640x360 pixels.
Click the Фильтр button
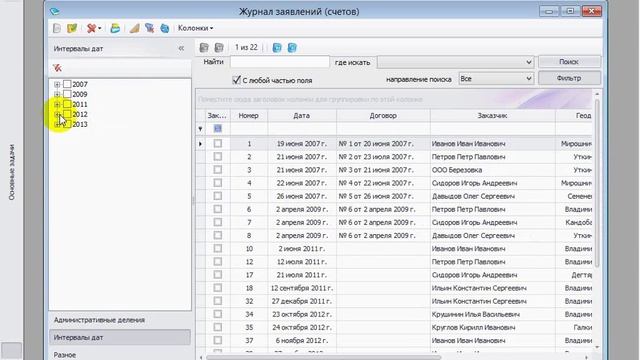[569, 78]
